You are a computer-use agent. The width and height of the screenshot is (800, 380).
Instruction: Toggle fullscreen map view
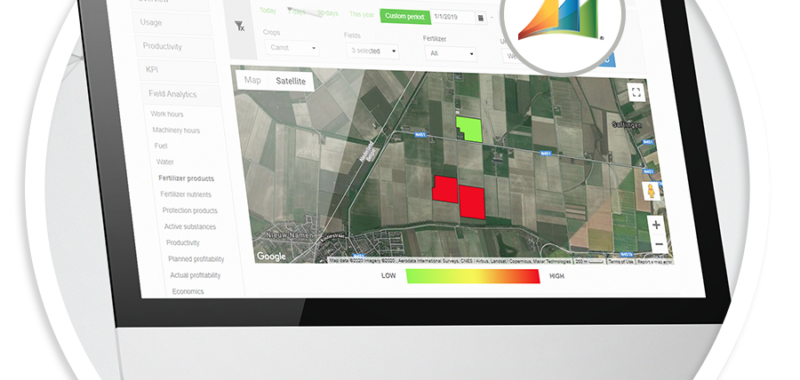pos(636,92)
